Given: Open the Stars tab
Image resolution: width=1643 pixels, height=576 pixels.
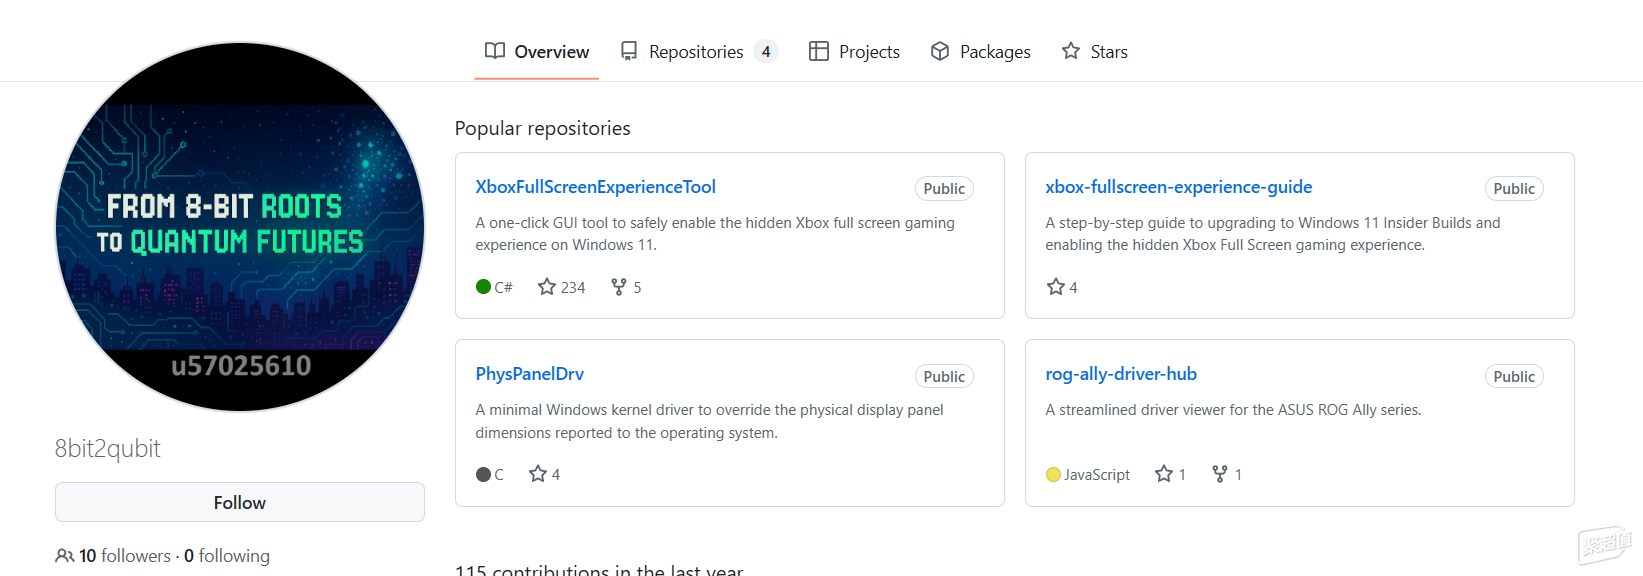Looking at the screenshot, I should [x=1095, y=51].
